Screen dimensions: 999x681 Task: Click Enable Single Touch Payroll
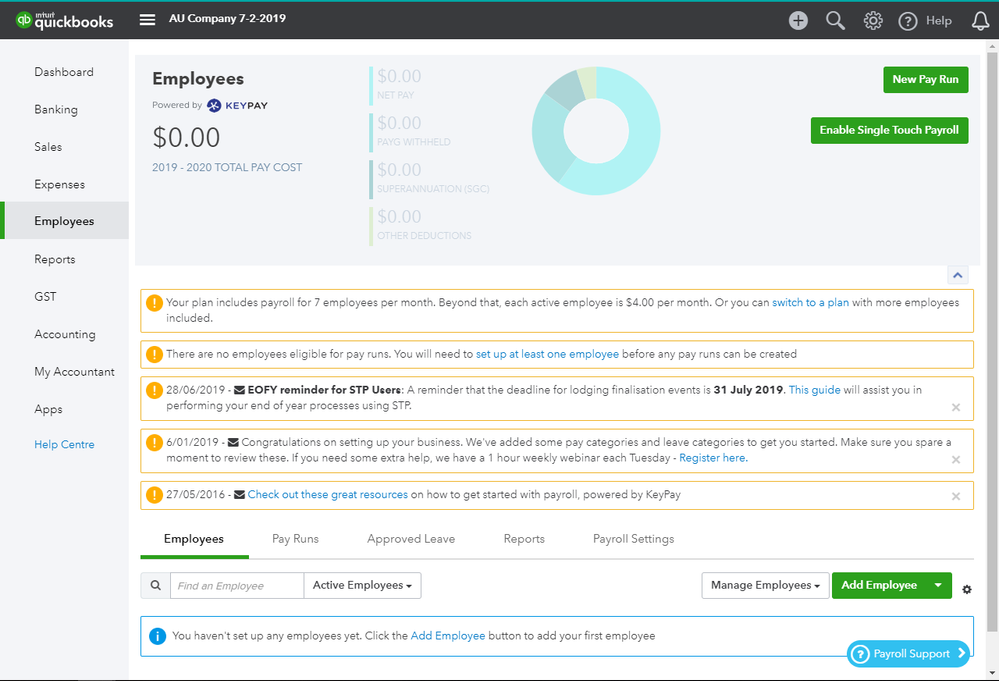pyautogui.click(x=889, y=130)
